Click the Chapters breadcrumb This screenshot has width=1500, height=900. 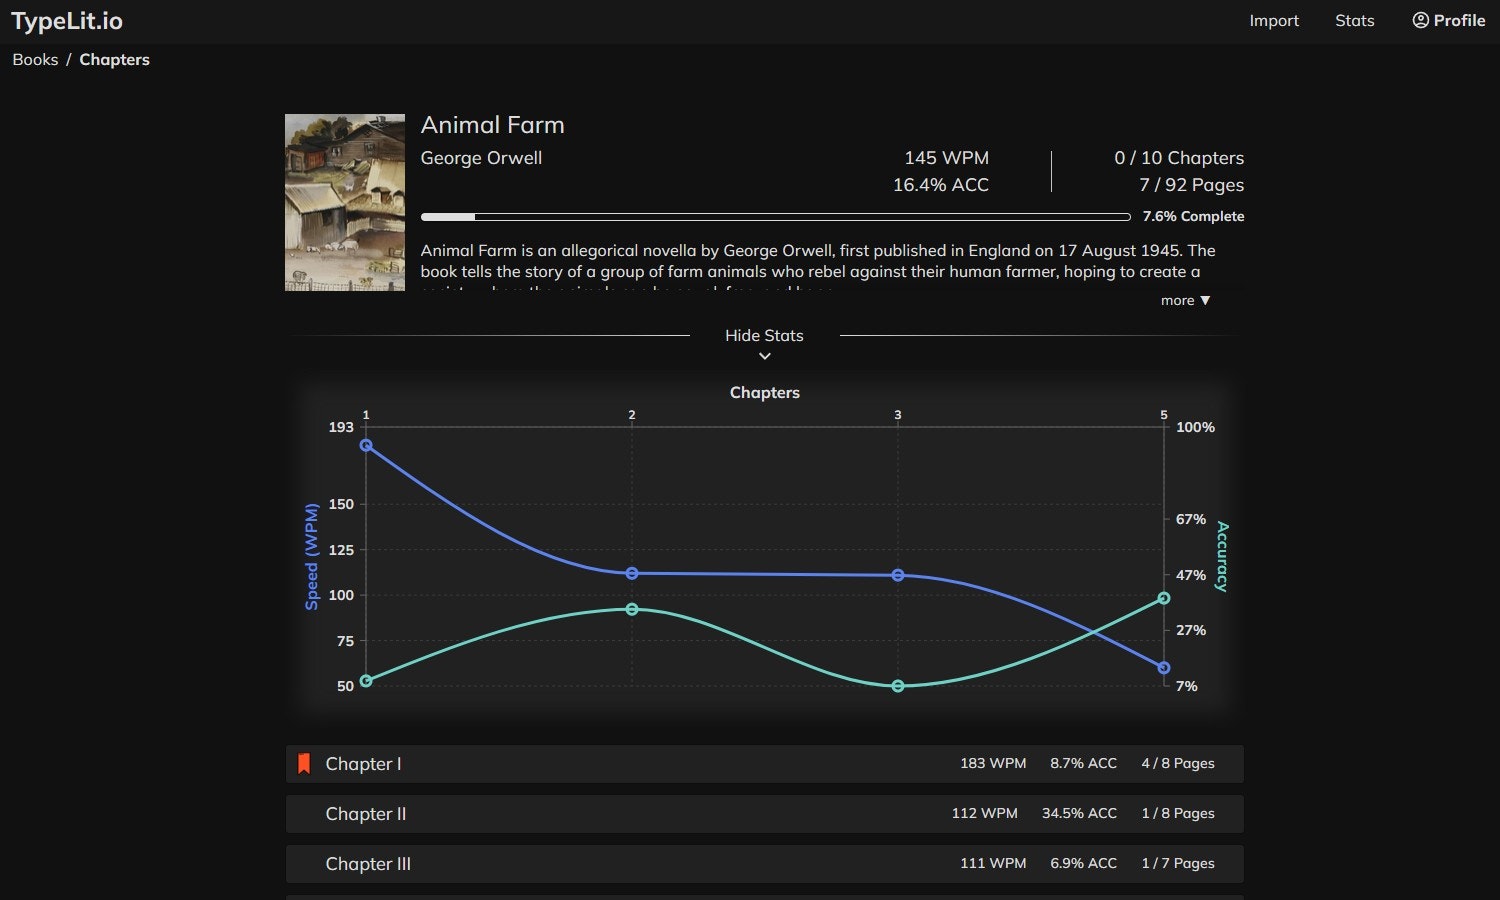[x=114, y=60]
